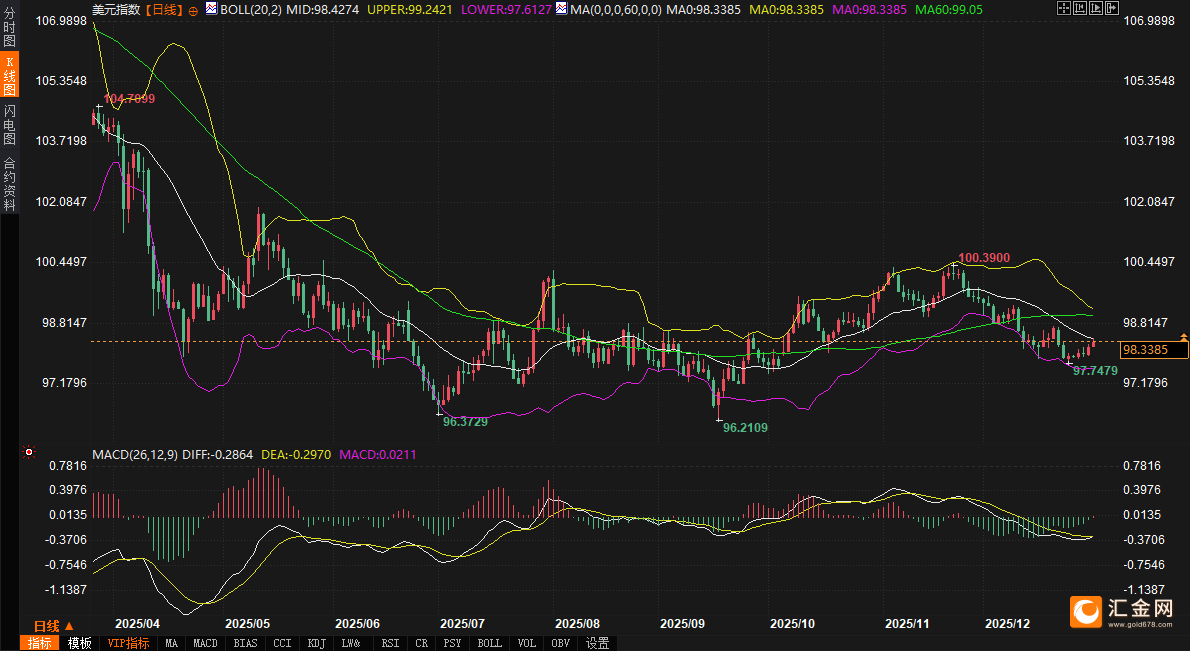
Task: Open the 设置 button in indicator bar
Action: pyautogui.click(x=597, y=643)
